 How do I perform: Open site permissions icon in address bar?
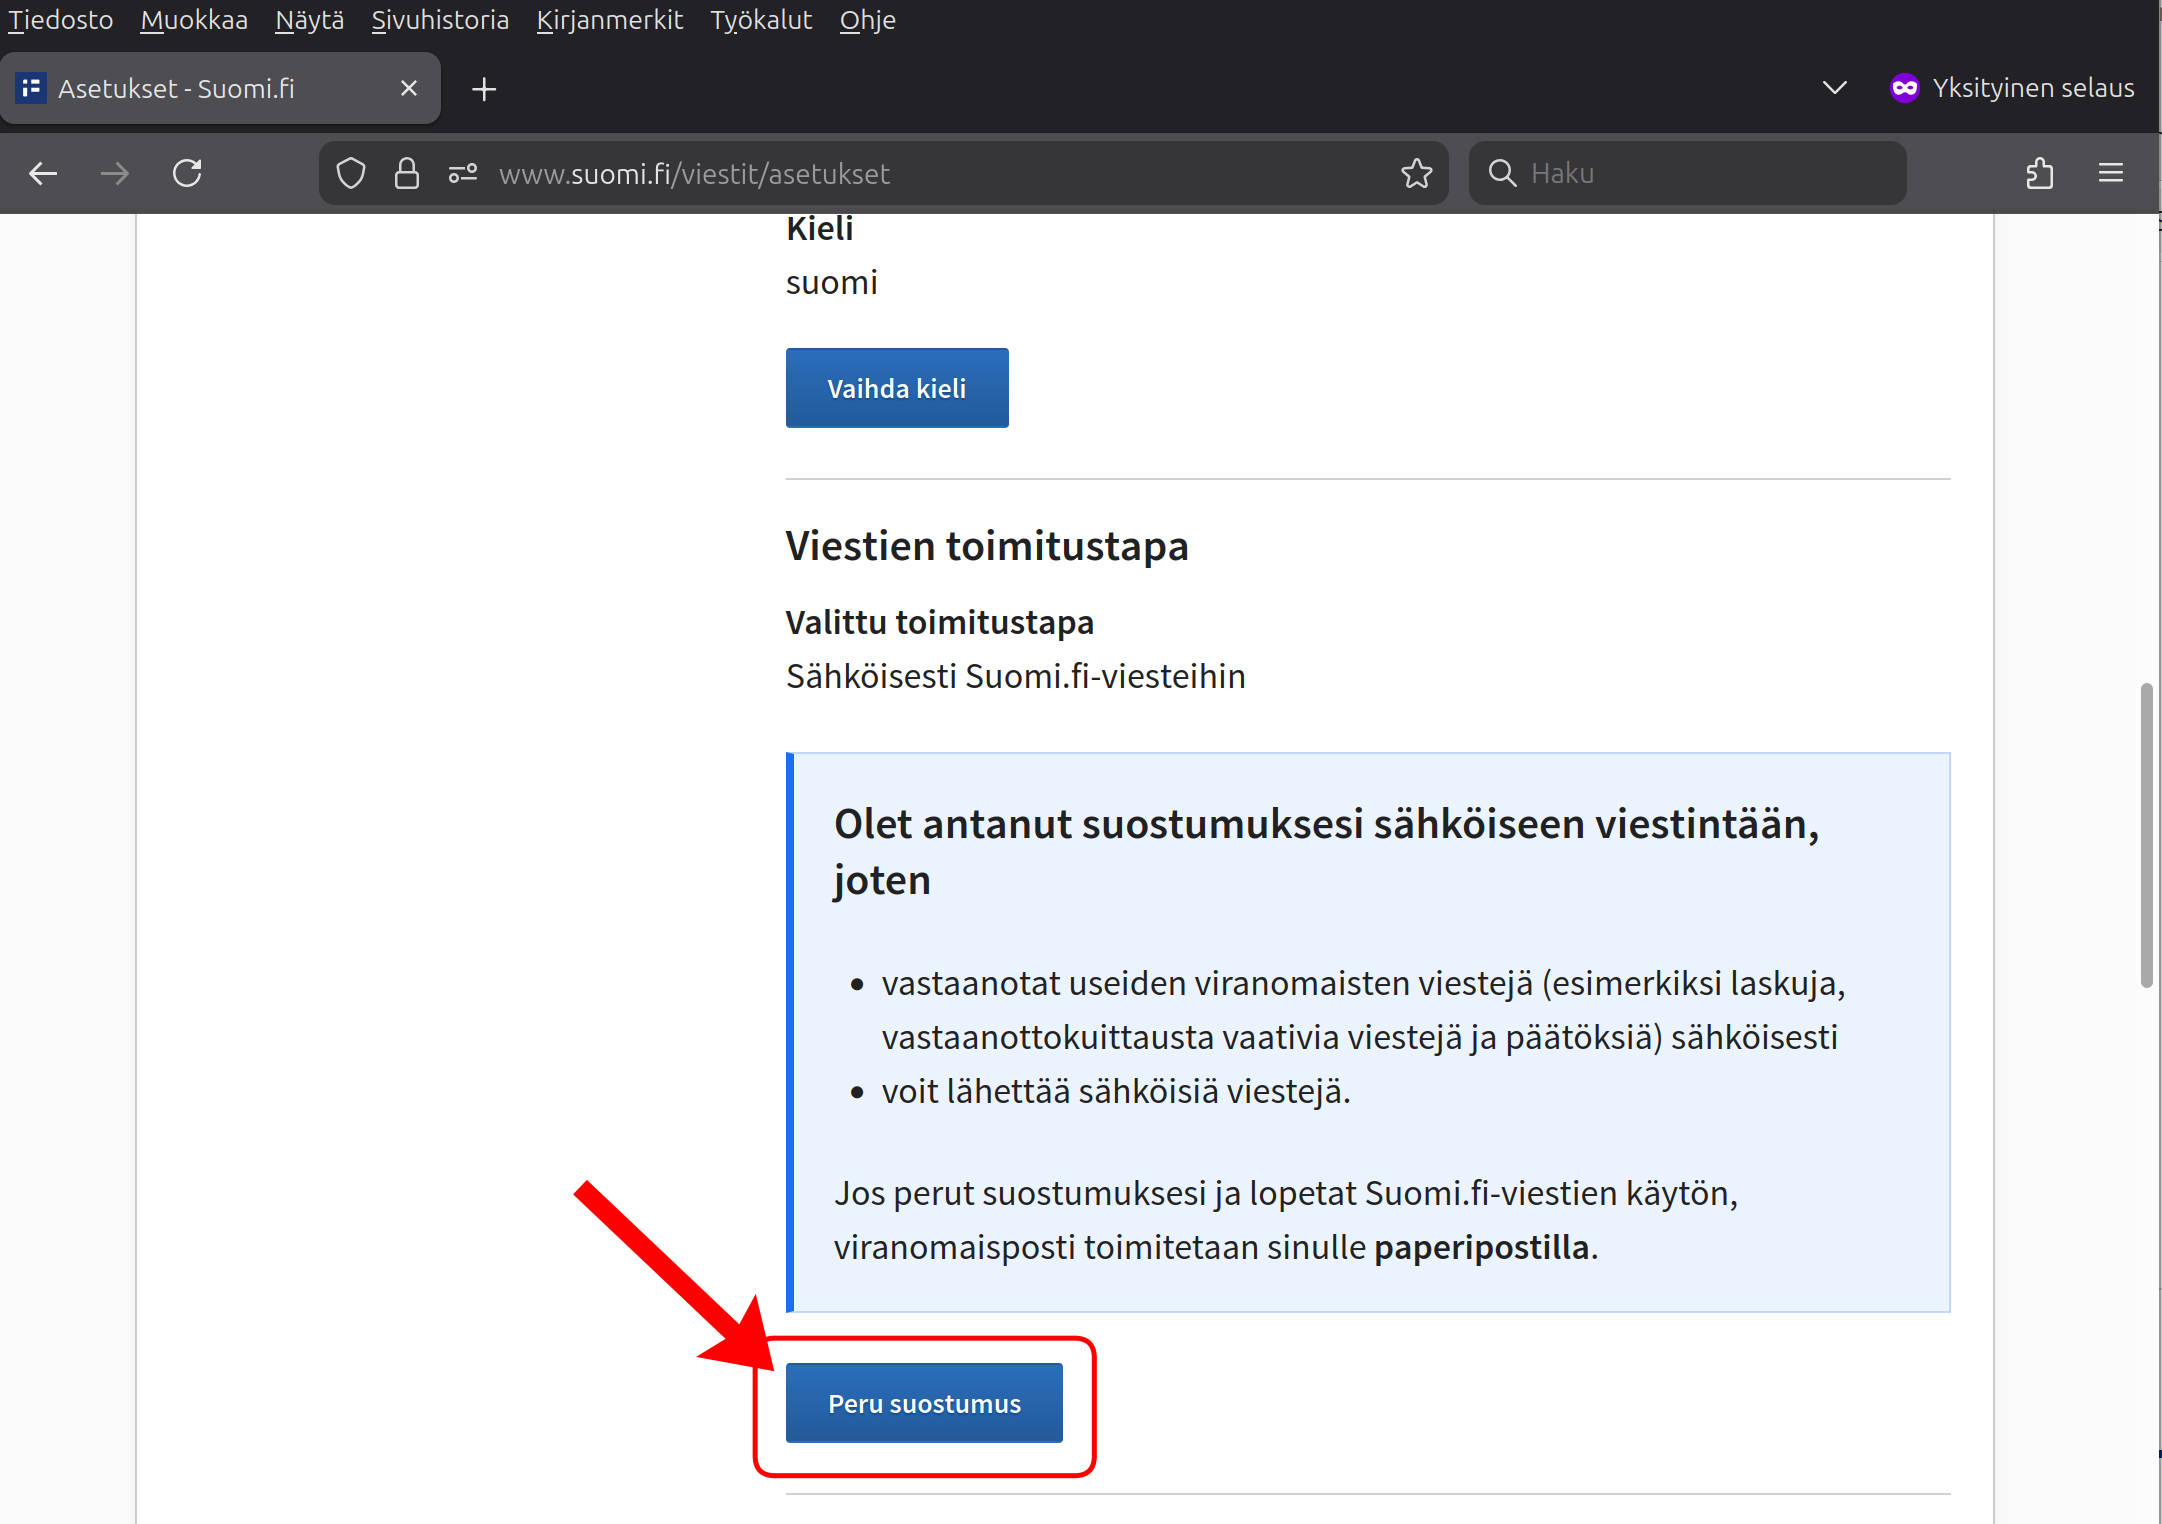coord(462,174)
